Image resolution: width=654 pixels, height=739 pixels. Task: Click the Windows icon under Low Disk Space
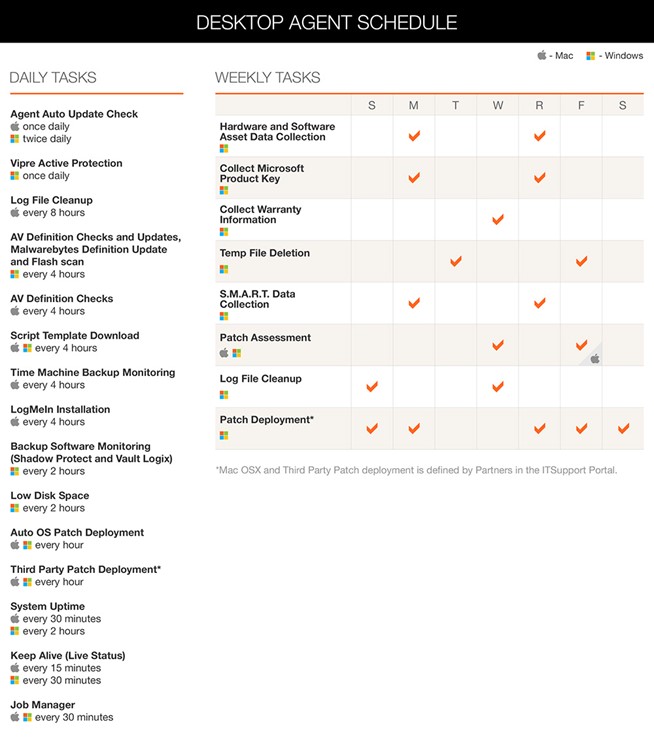pos(15,508)
